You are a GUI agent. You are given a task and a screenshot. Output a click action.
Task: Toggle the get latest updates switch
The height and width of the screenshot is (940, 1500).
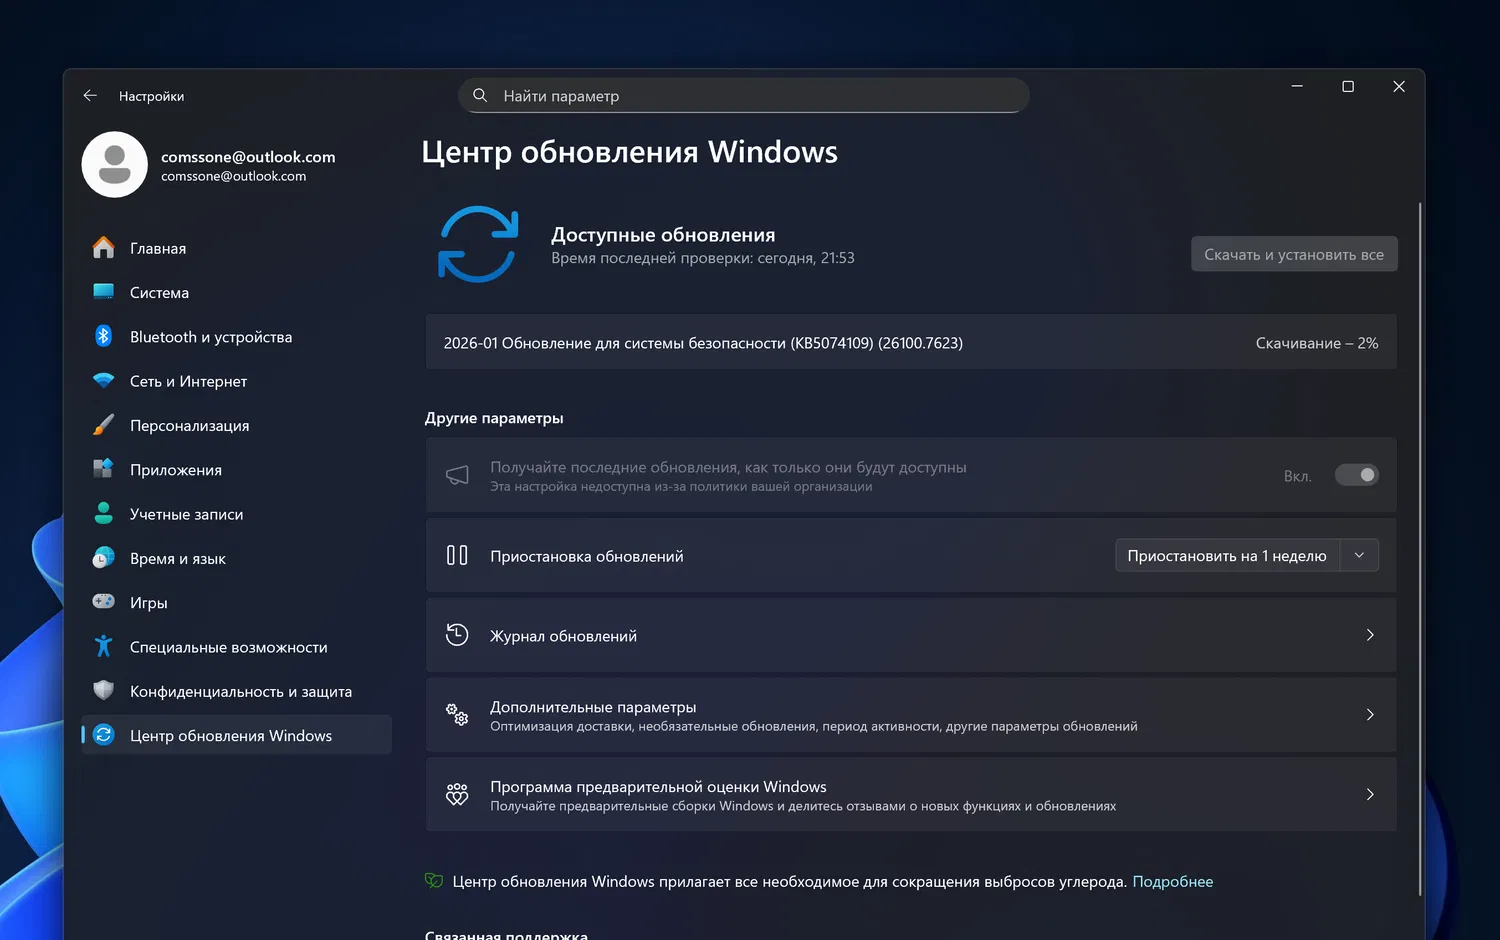(x=1357, y=475)
